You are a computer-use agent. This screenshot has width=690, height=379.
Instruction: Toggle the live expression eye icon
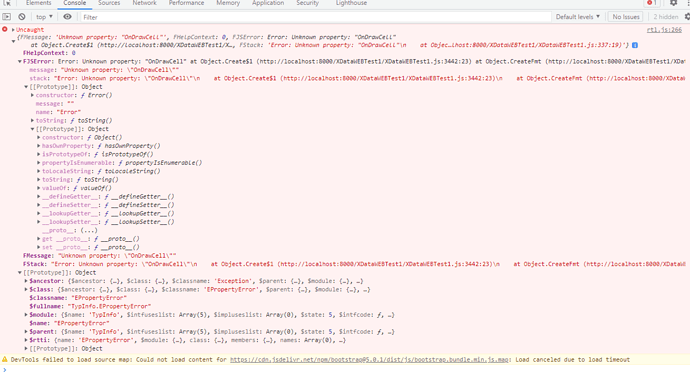tap(67, 17)
